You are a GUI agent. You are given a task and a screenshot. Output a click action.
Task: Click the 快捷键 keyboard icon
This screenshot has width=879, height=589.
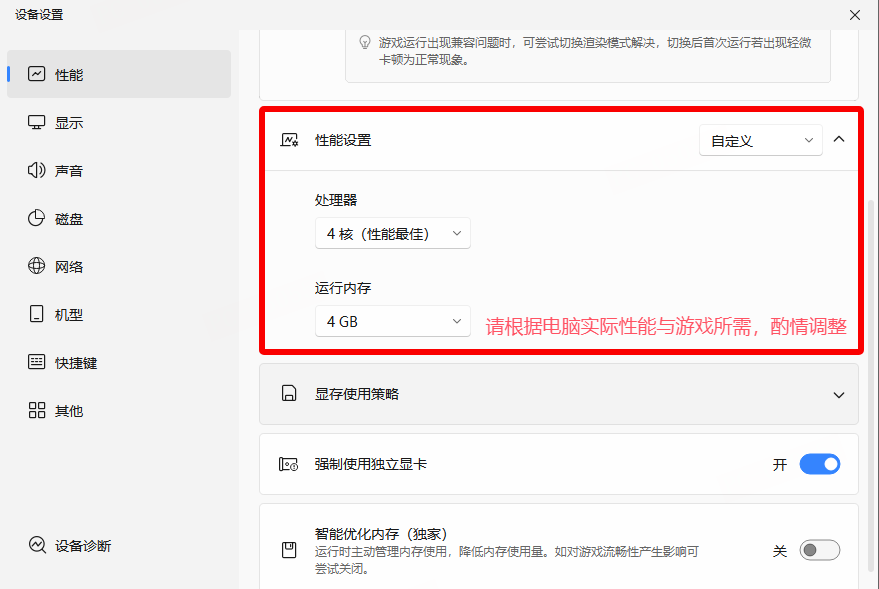pyautogui.click(x=37, y=363)
